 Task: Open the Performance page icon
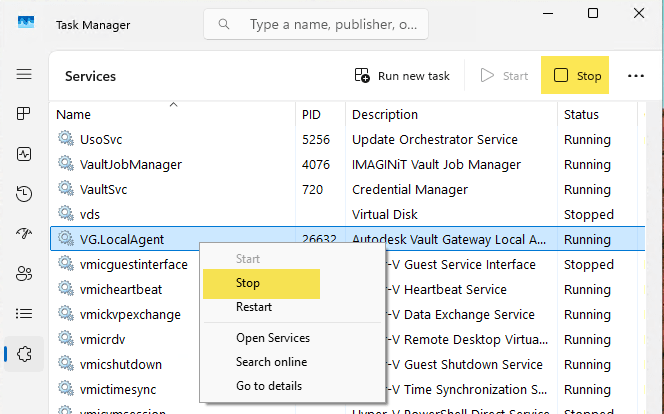tap(24, 154)
